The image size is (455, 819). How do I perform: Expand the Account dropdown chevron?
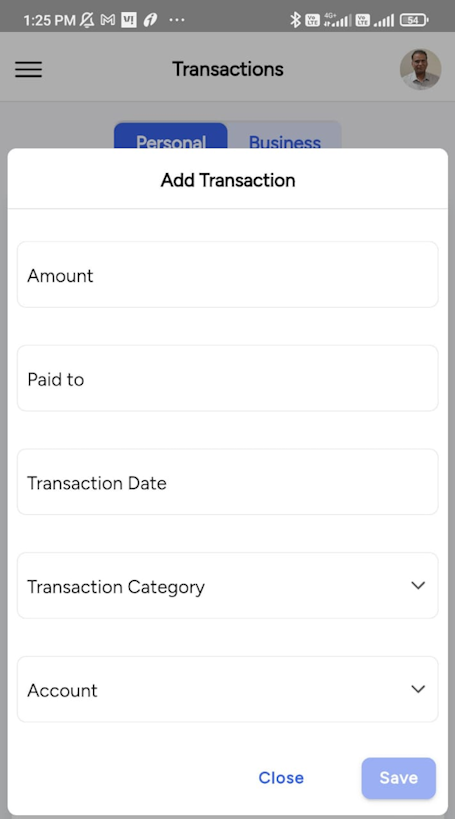coord(418,689)
